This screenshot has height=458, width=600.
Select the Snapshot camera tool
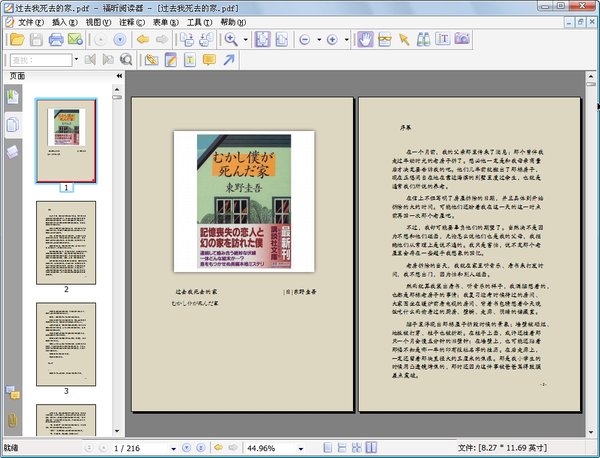462,39
